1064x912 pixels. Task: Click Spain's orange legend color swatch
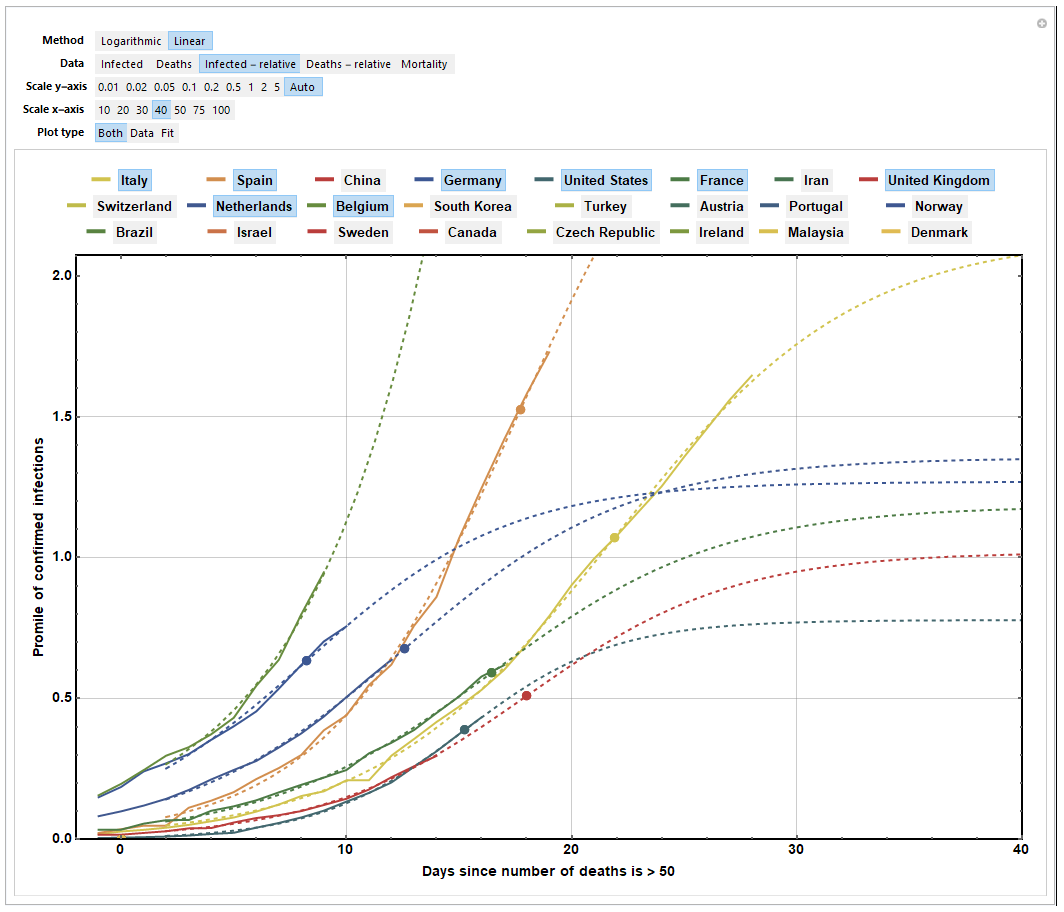click(216, 180)
